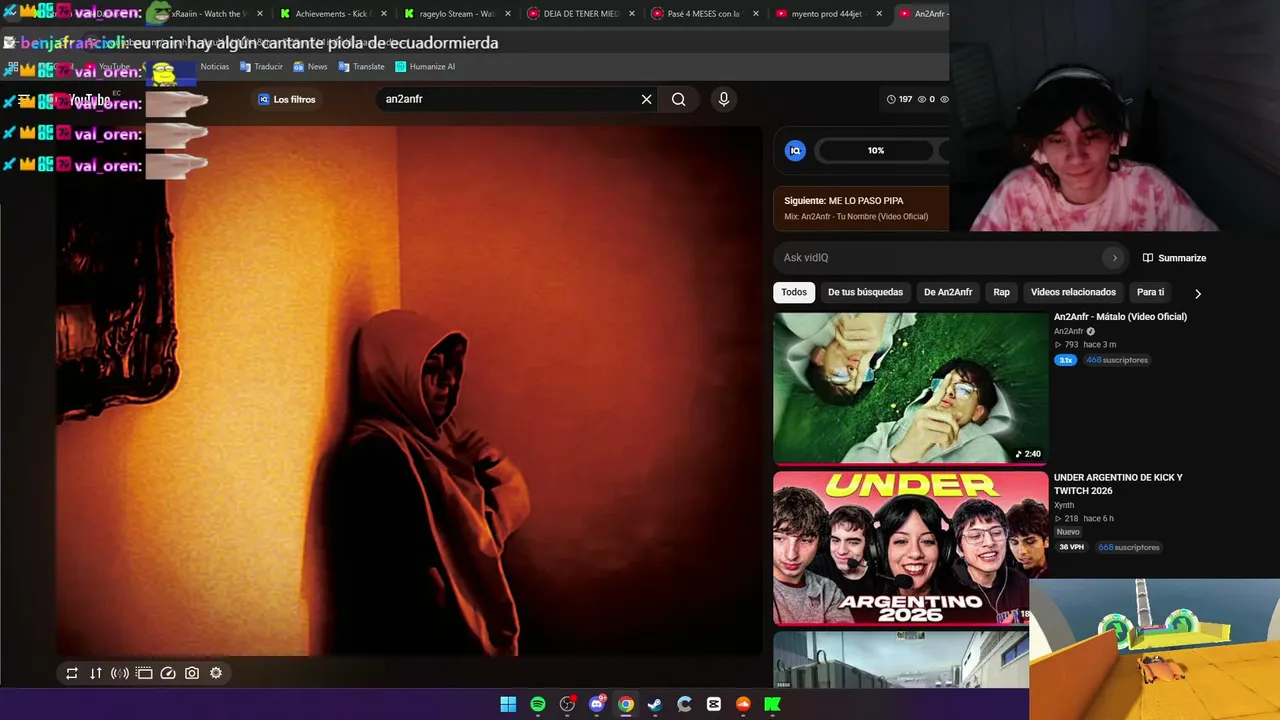The width and height of the screenshot is (1280, 720).
Task: Click the 3.1x vidIQ badge
Action: click(1066, 360)
